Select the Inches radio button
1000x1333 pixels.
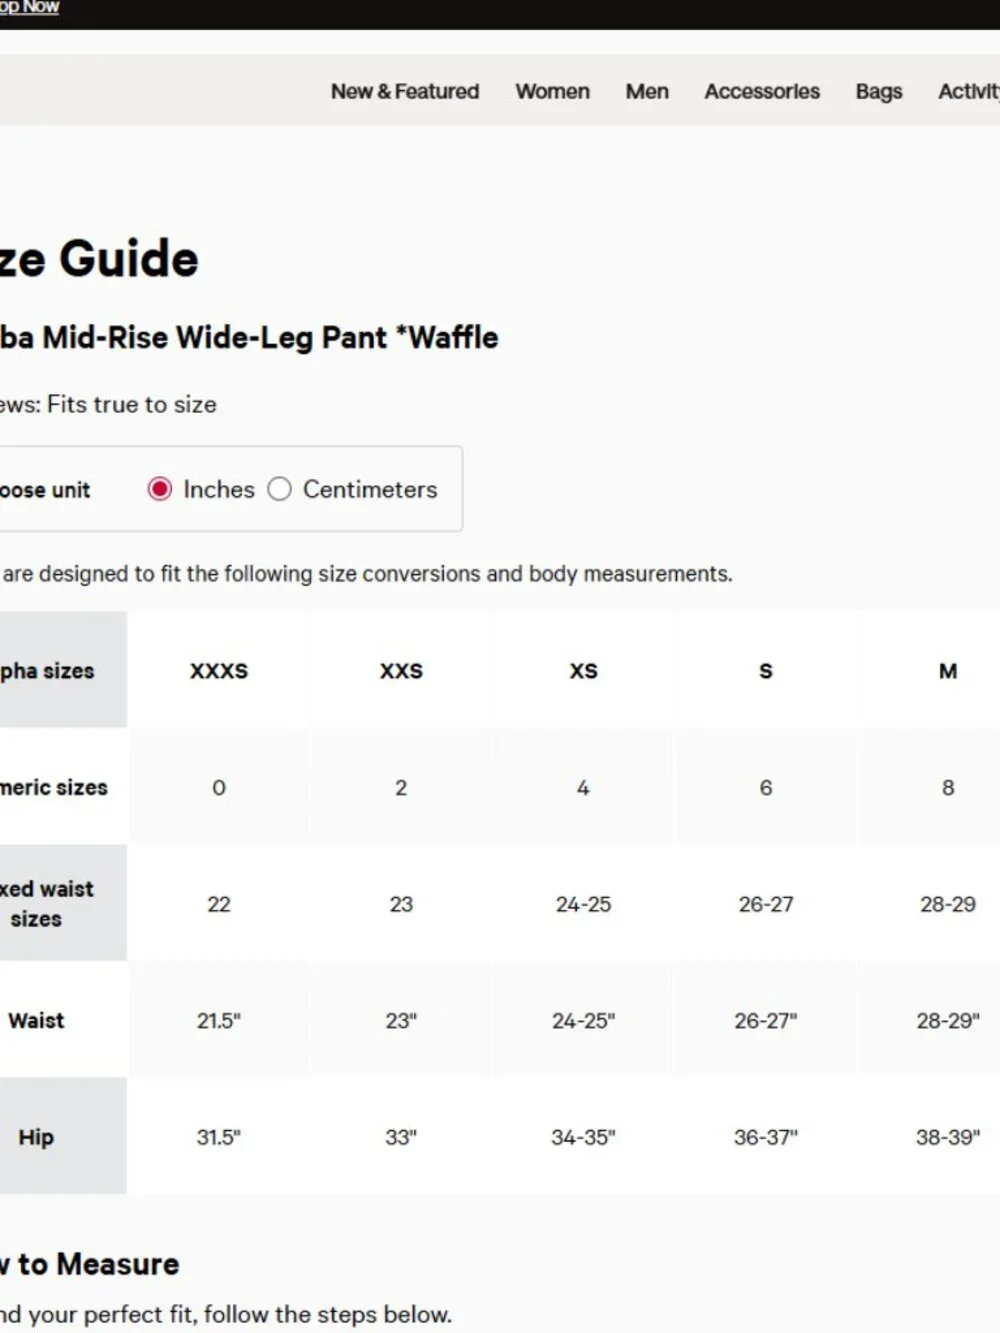[160, 489]
